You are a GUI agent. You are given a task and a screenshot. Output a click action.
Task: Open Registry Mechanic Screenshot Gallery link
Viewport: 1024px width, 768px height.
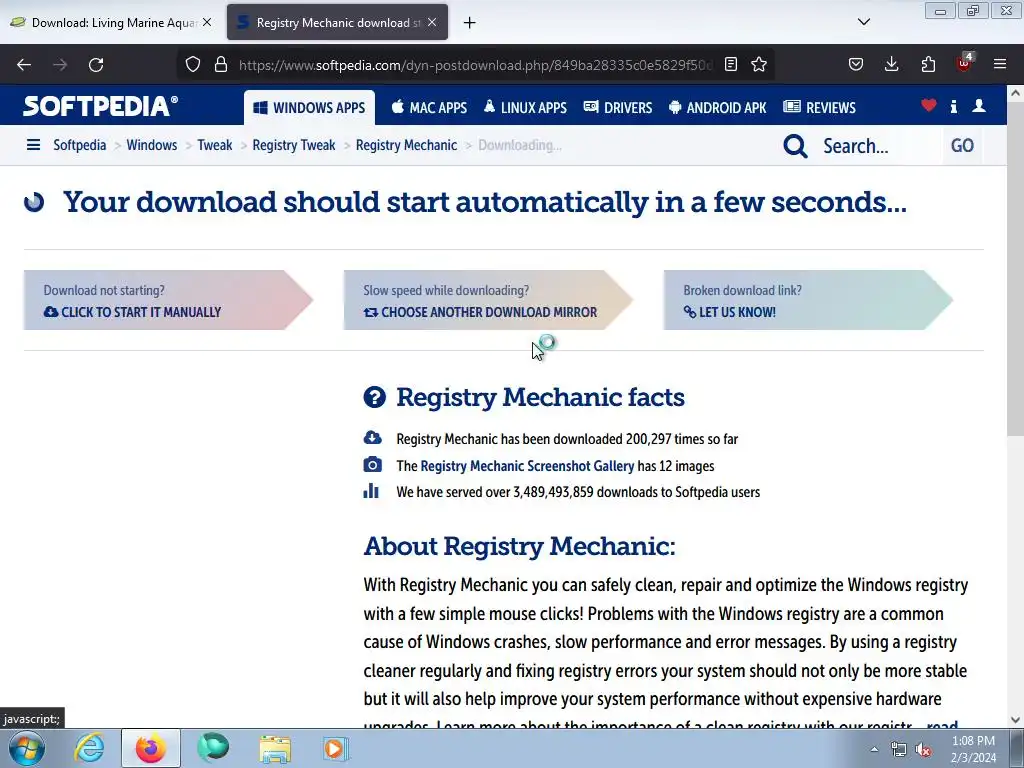tap(527, 466)
